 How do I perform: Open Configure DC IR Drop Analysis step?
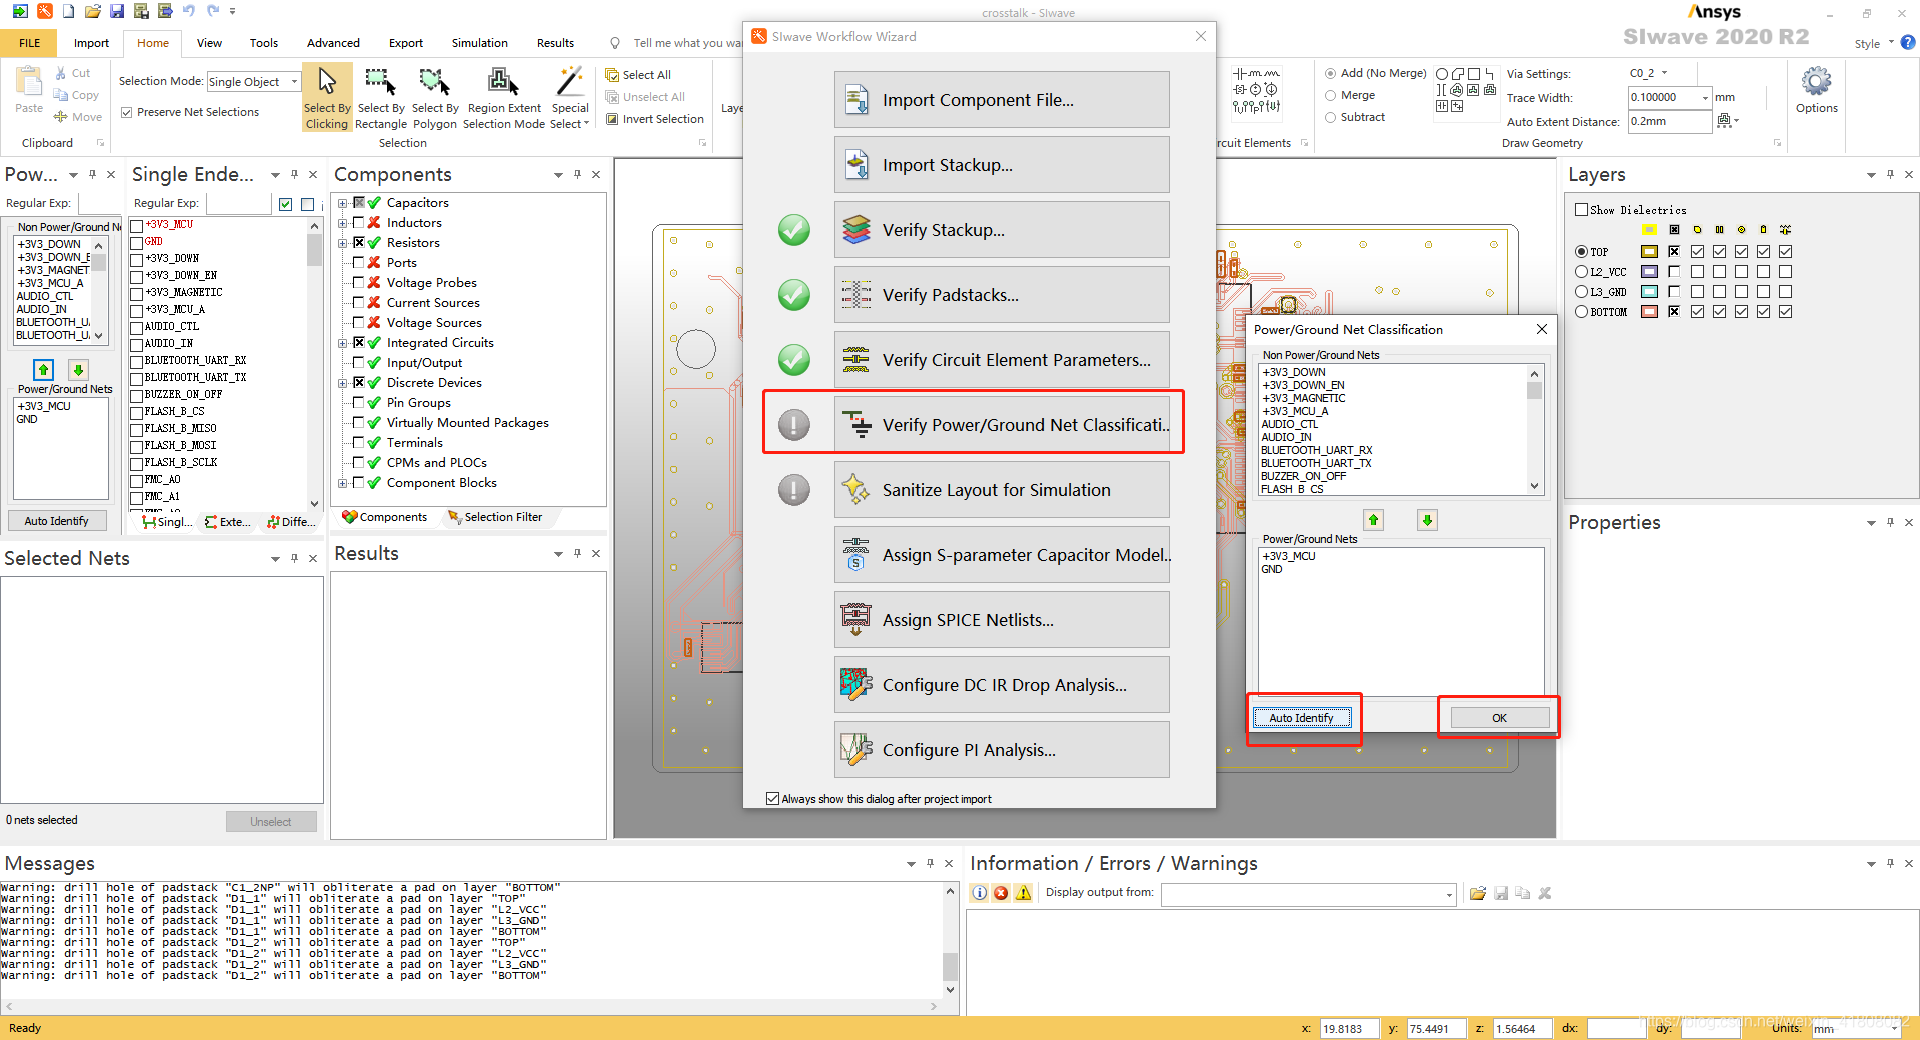click(x=1001, y=685)
